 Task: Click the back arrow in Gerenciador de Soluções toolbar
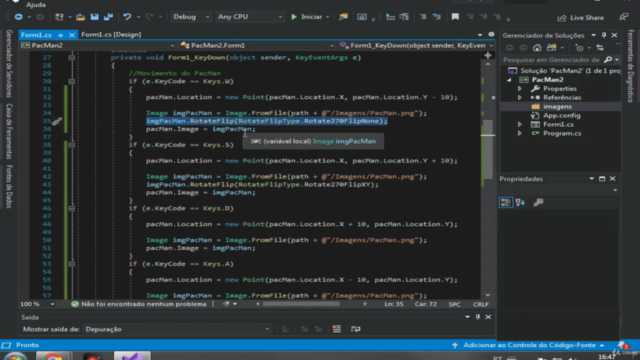click(x=509, y=48)
